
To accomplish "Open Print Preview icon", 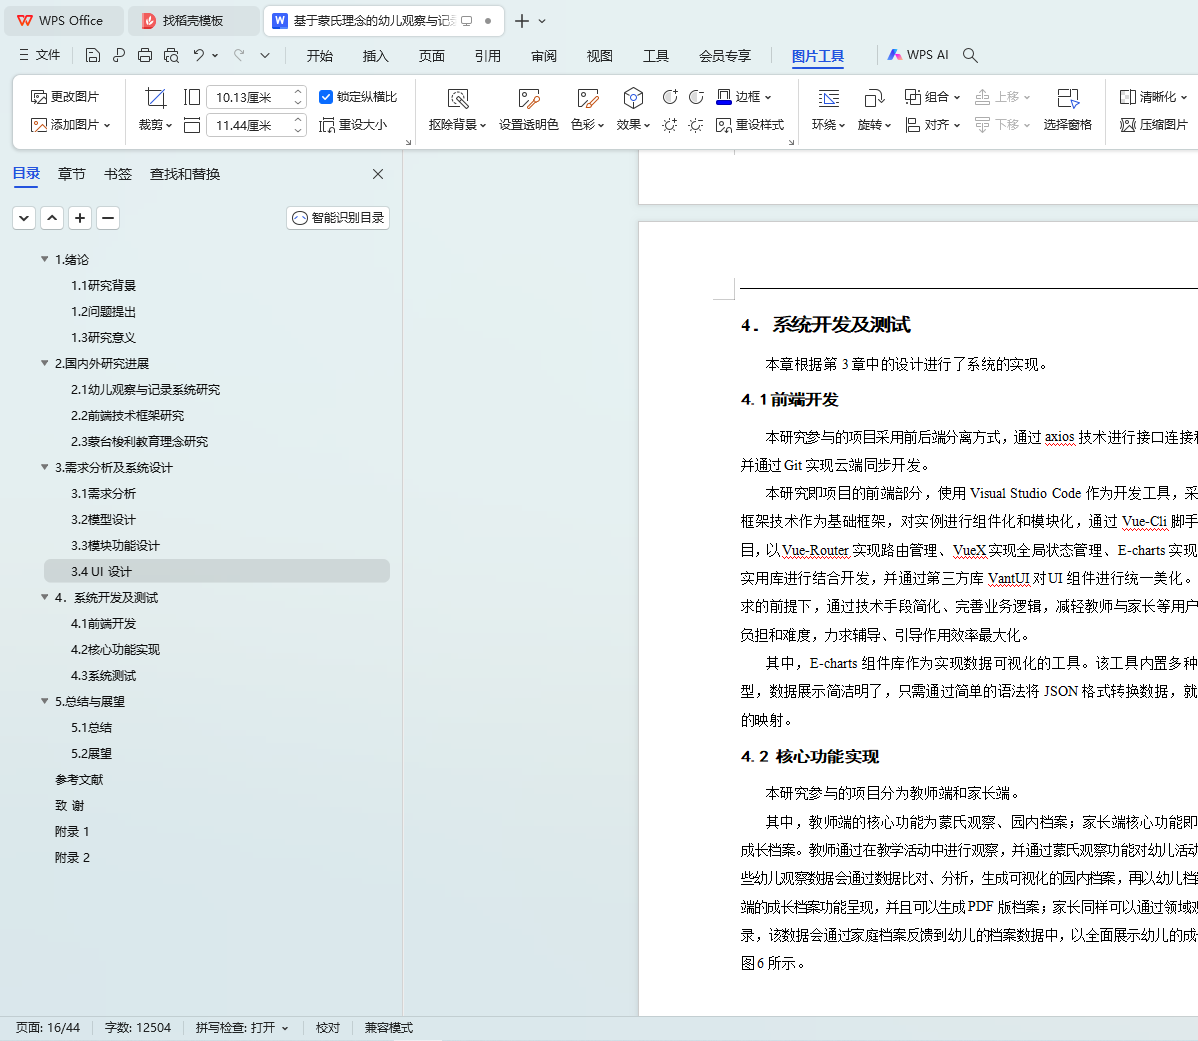I will pos(171,55).
